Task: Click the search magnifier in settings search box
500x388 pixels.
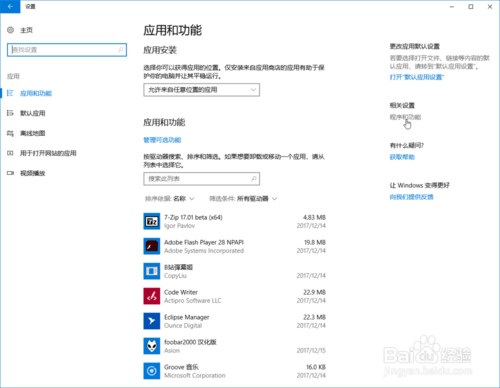Action: 121,50
